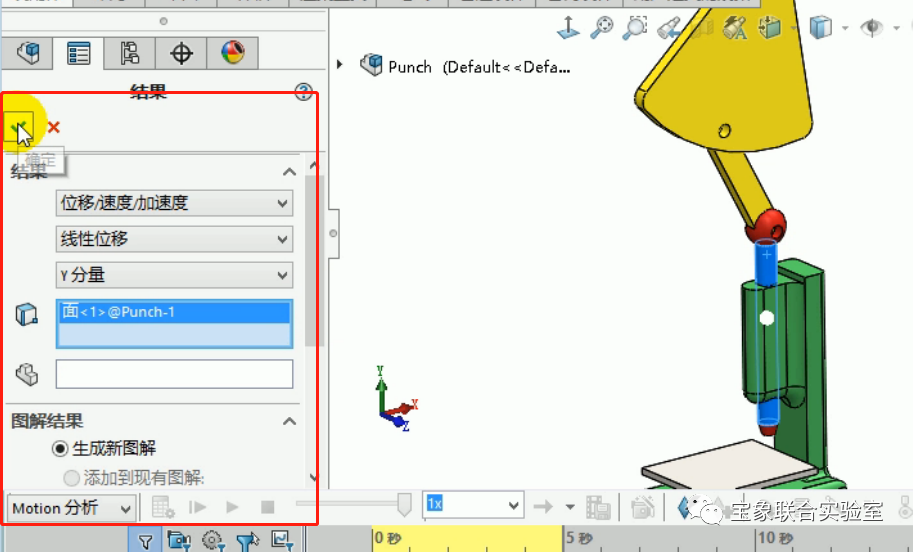Screen dimensions: 913x552
Task: Open the DisplayManager color ball tab
Action: pos(232,54)
